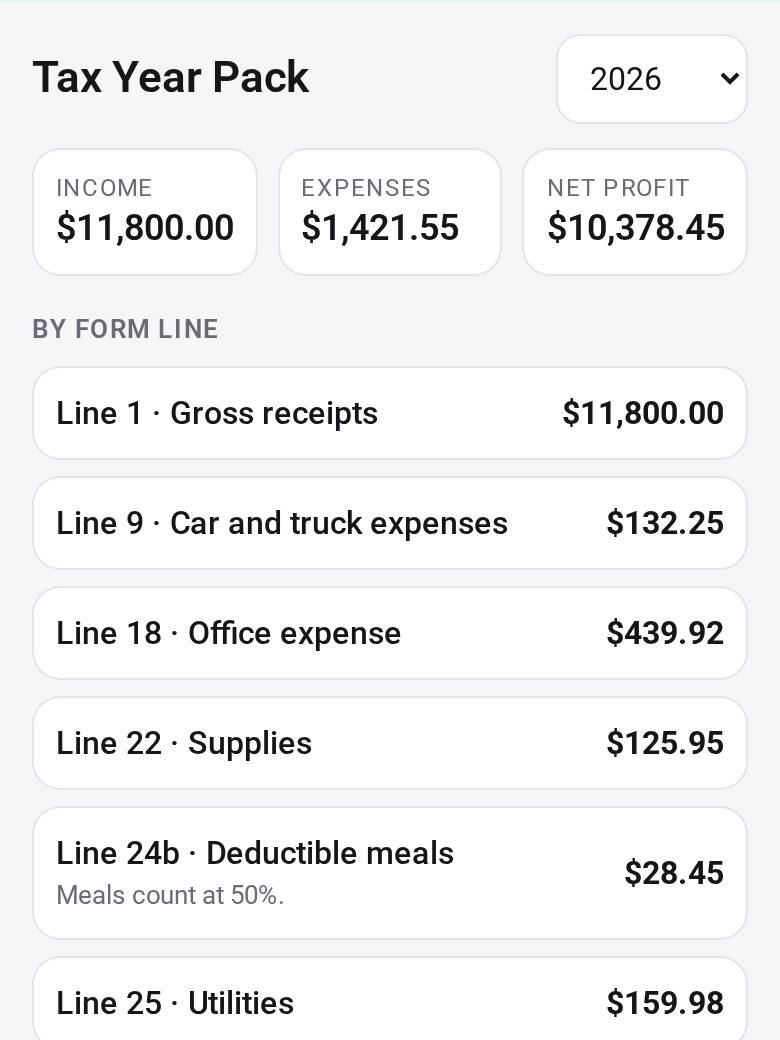Open Line 22 Supplies row
The height and width of the screenshot is (1040, 780).
pyautogui.click(x=390, y=743)
